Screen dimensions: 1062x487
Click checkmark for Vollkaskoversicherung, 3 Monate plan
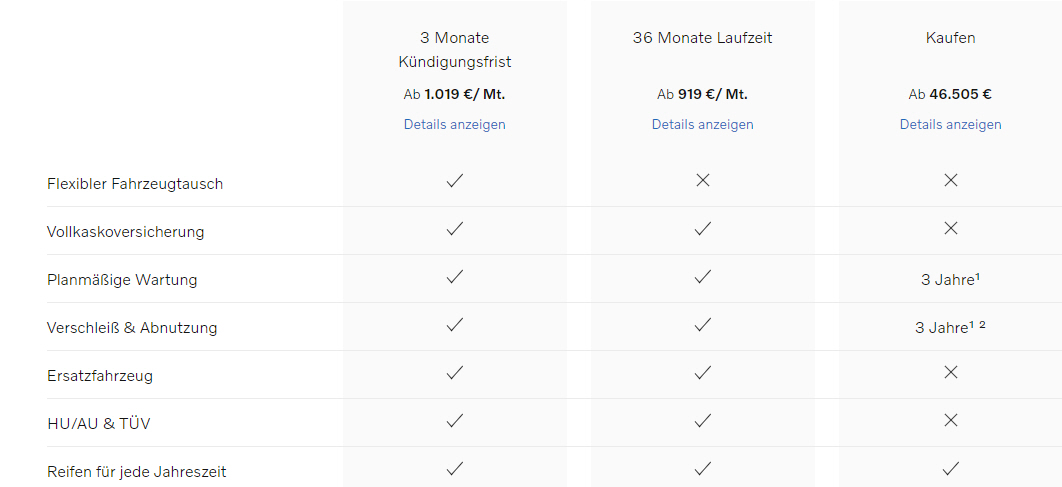tap(455, 229)
